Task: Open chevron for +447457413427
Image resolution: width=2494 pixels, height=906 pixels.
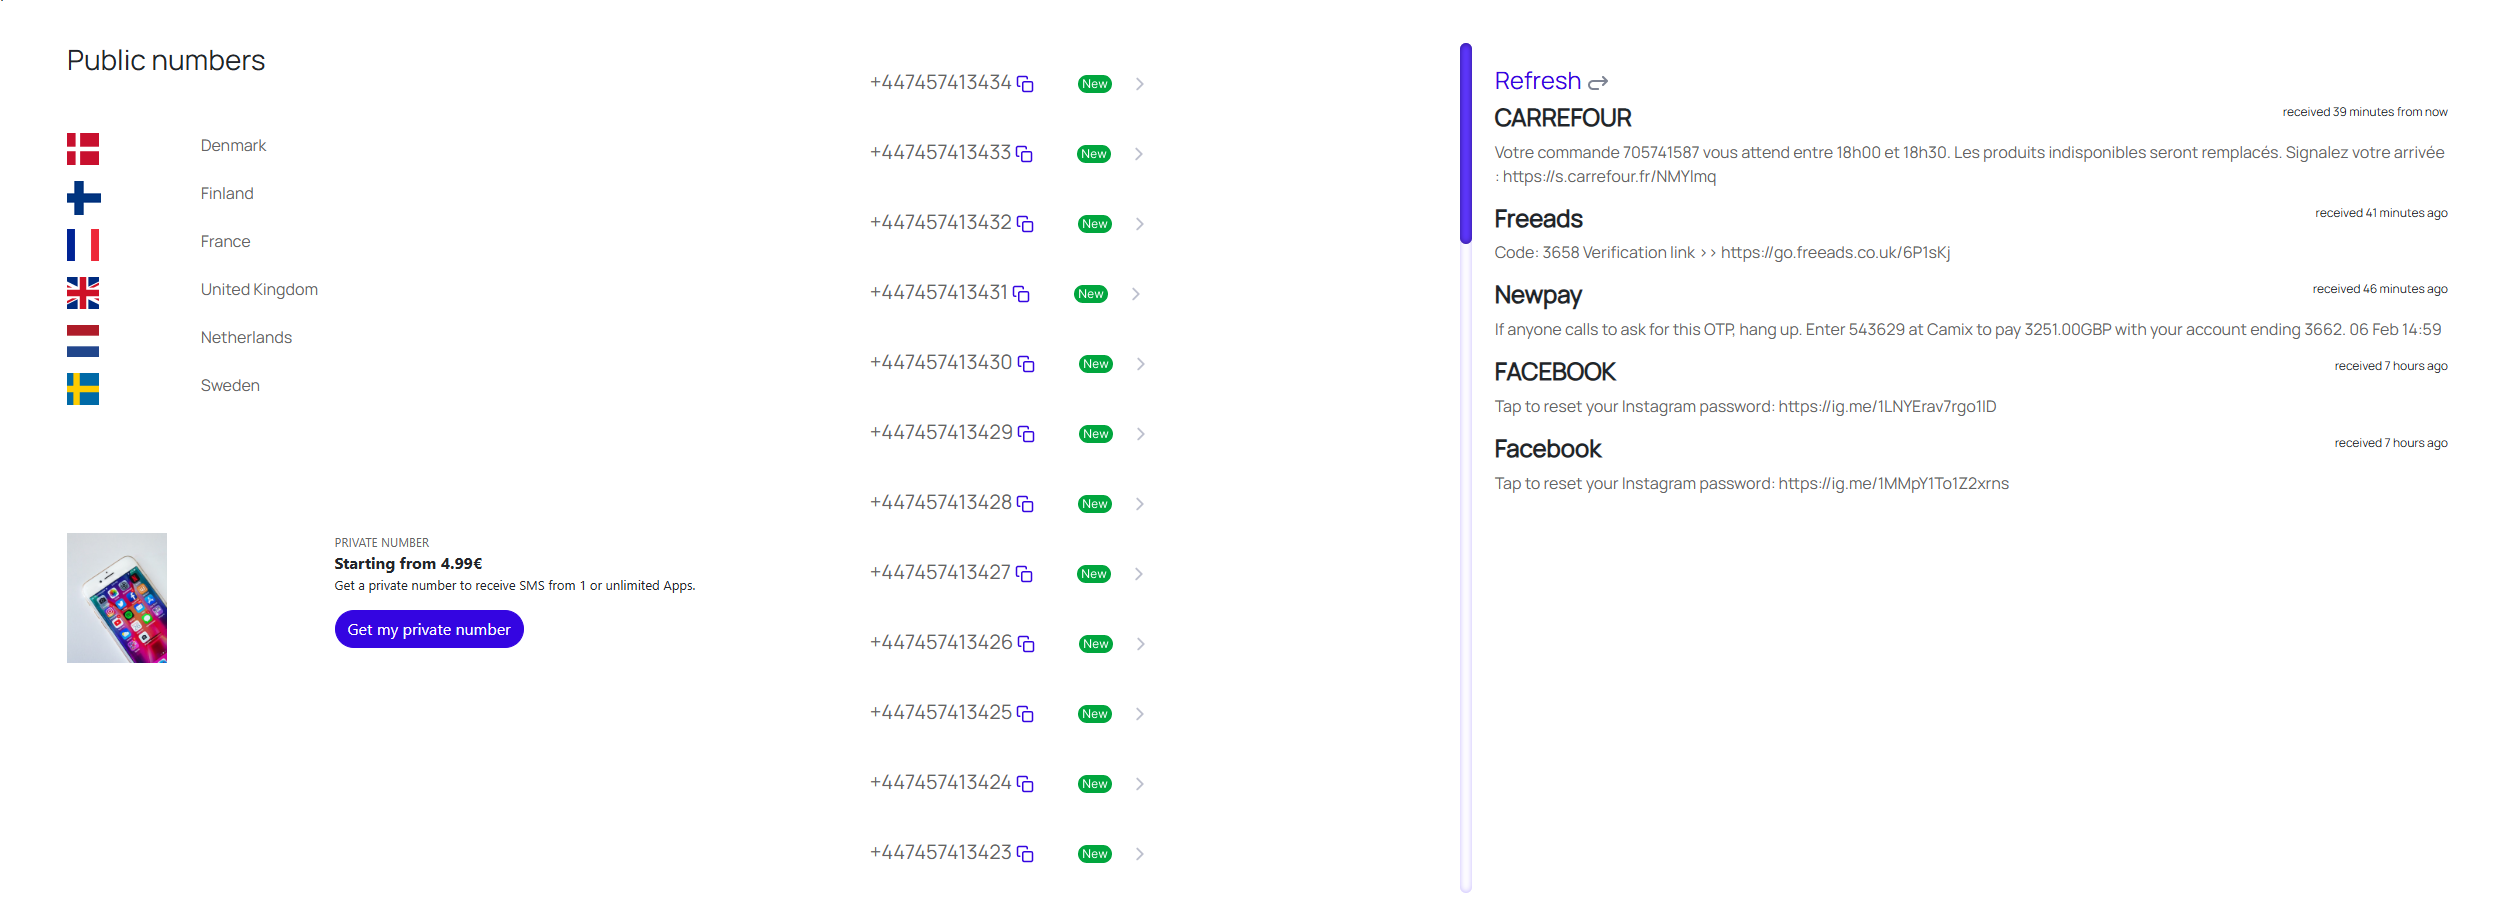Action: (1138, 574)
